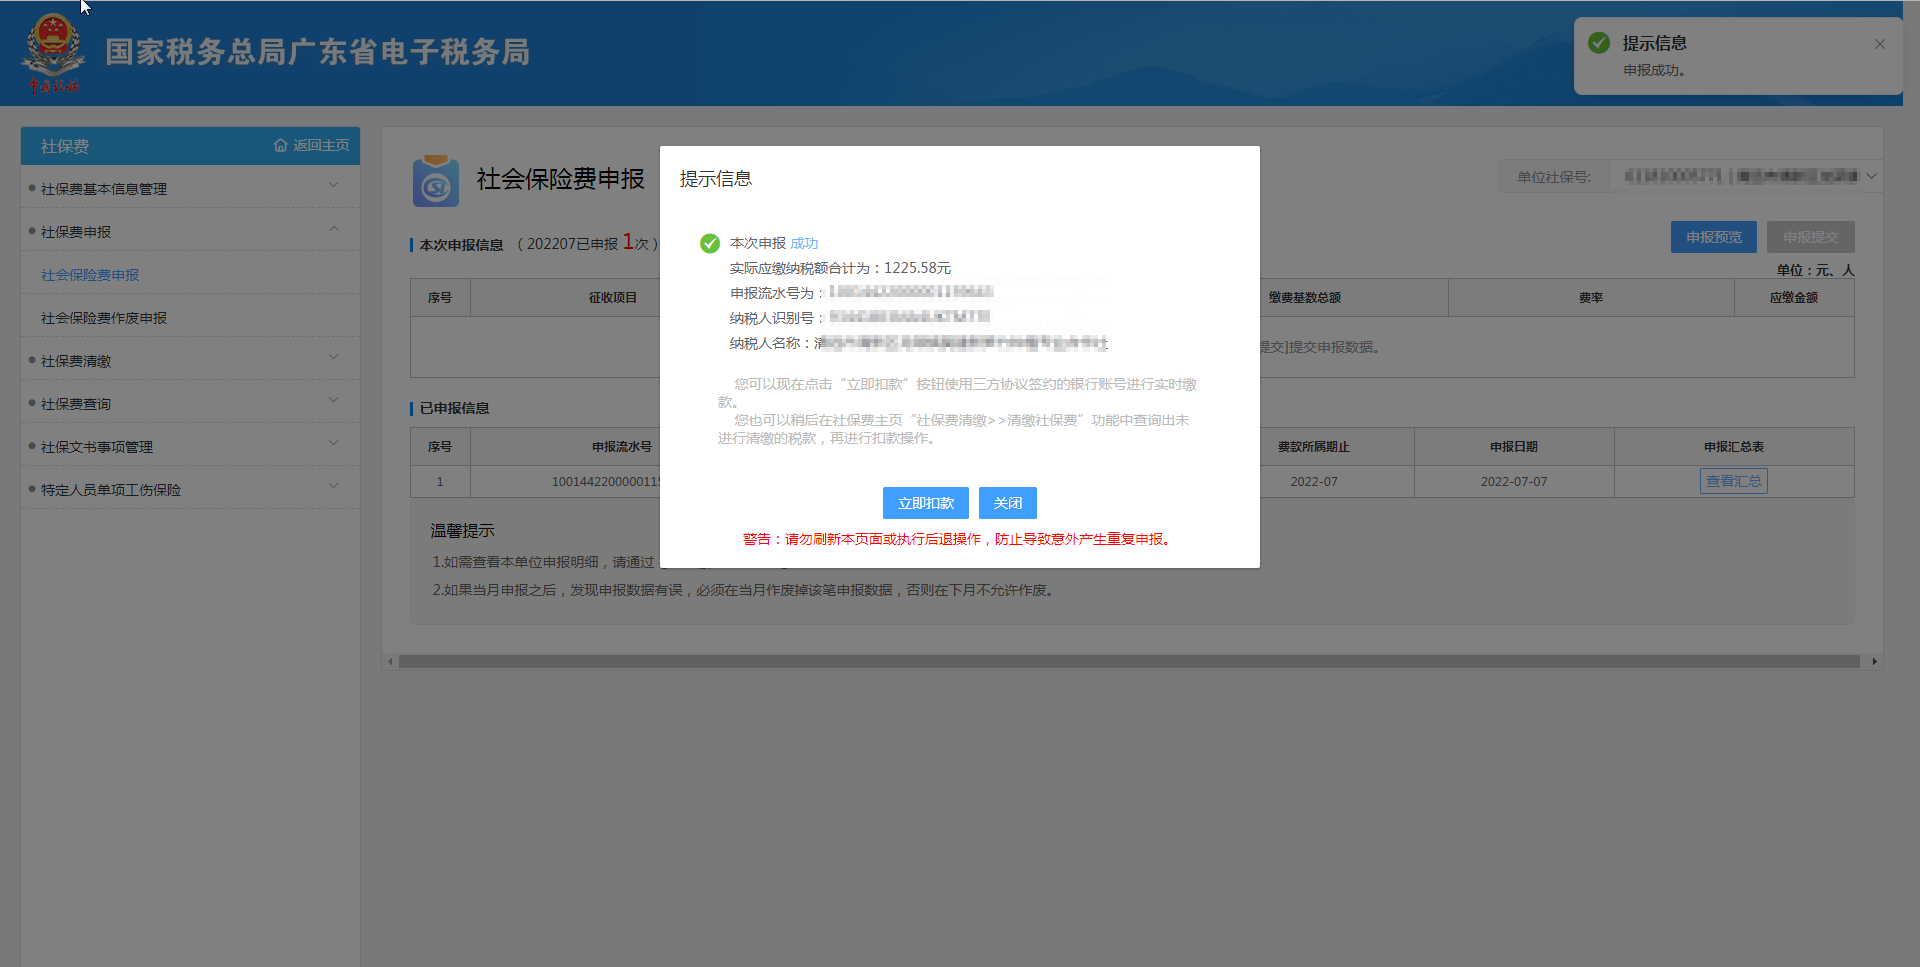Open 社会保险费作废申报 menu item
This screenshot has height=967, width=1920.
[x=104, y=318]
